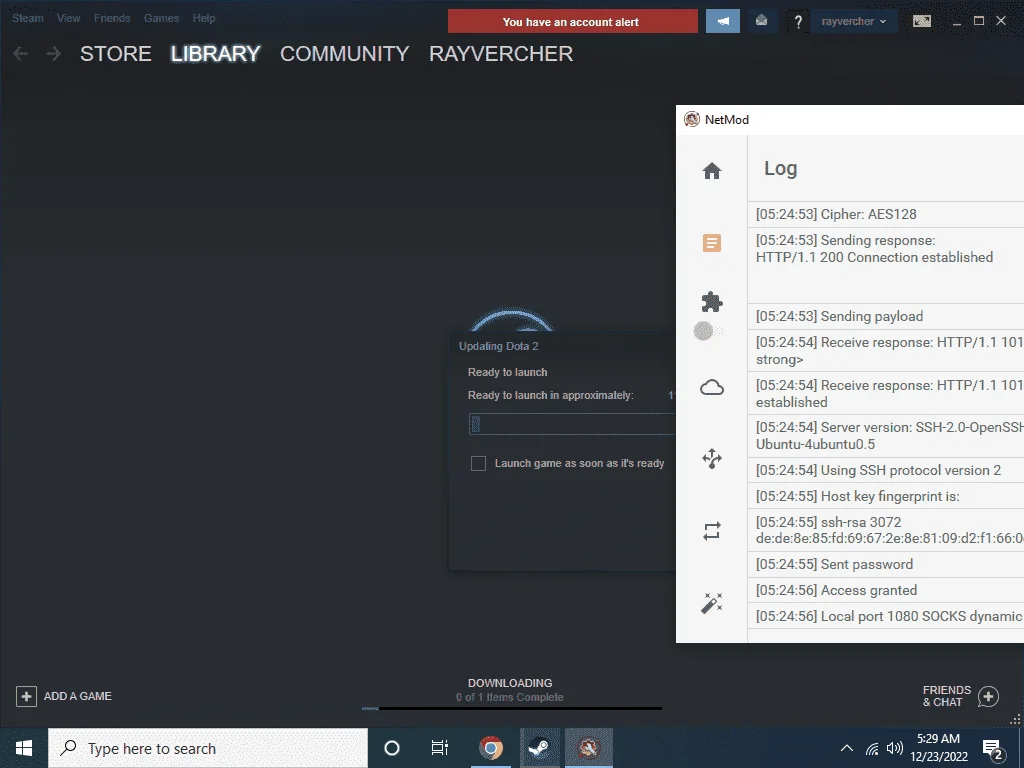Viewport: 1024px width, 768px height.
Task: Open the RAYVERCHER profile tab
Action: [x=501, y=54]
